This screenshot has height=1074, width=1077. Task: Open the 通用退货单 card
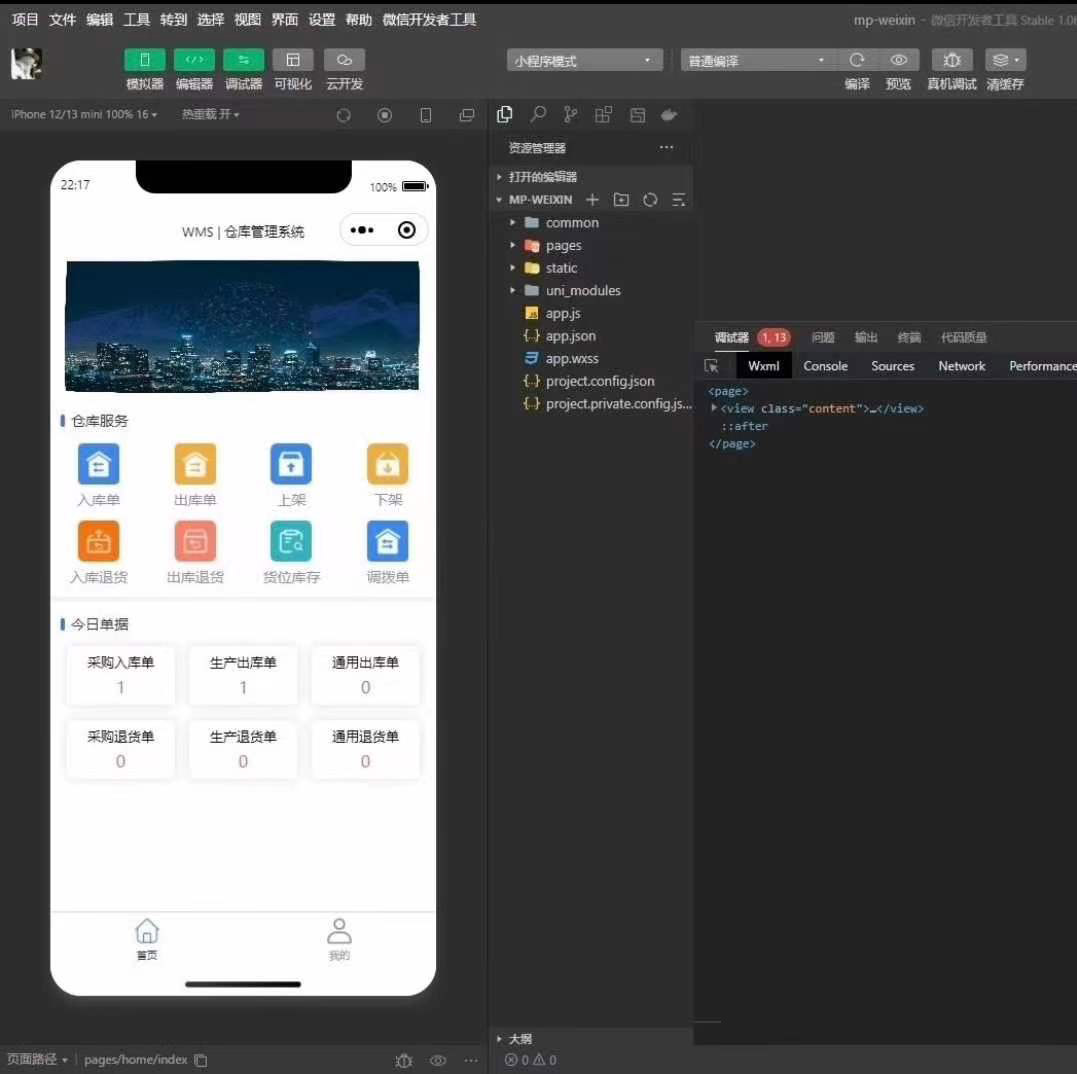[x=365, y=749]
